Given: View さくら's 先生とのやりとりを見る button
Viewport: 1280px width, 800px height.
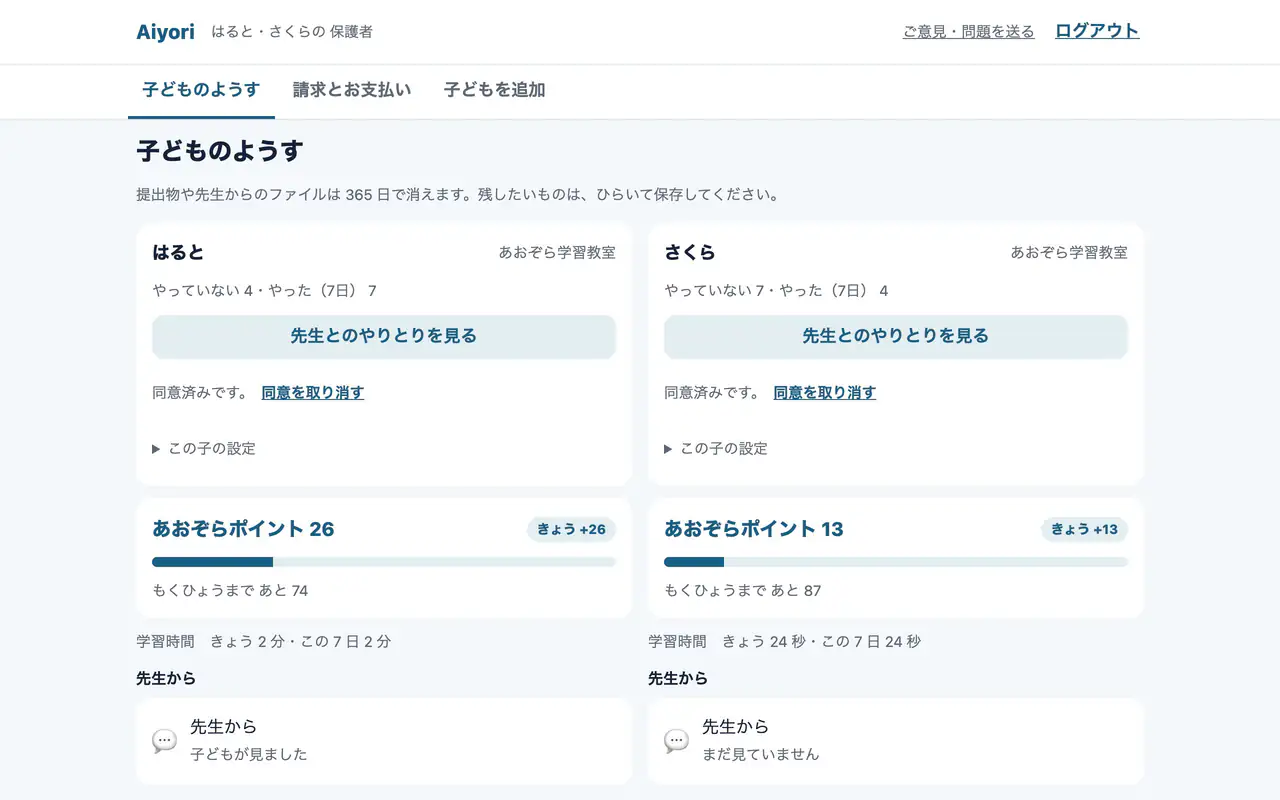Looking at the screenshot, I should 896,336.
